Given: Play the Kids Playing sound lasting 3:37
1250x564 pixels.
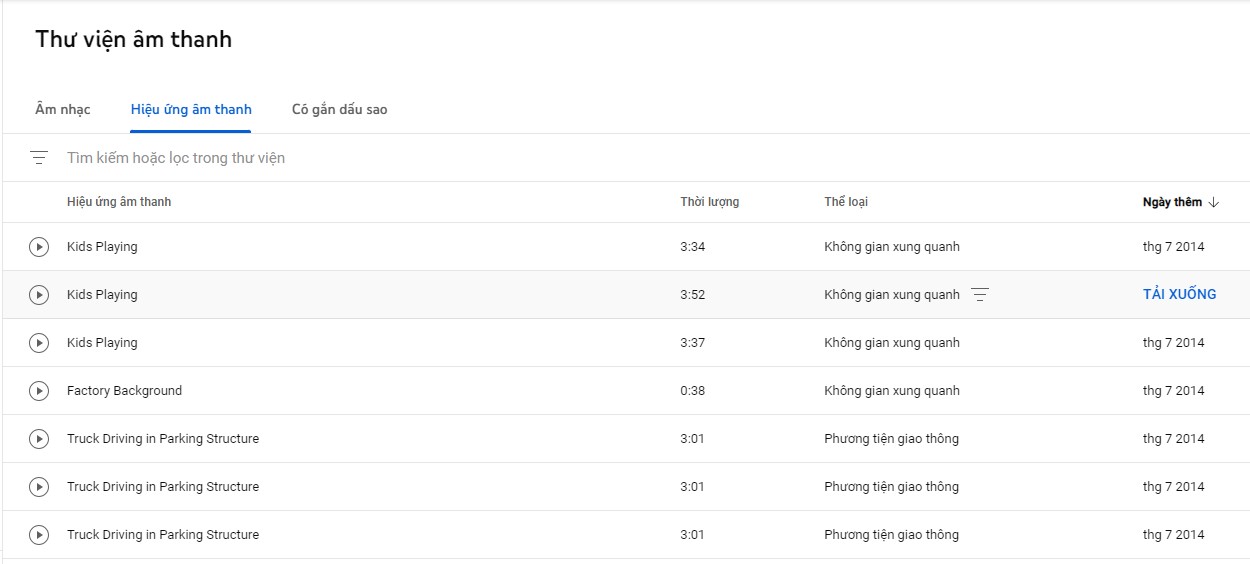Looking at the screenshot, I should click(39, 343).
